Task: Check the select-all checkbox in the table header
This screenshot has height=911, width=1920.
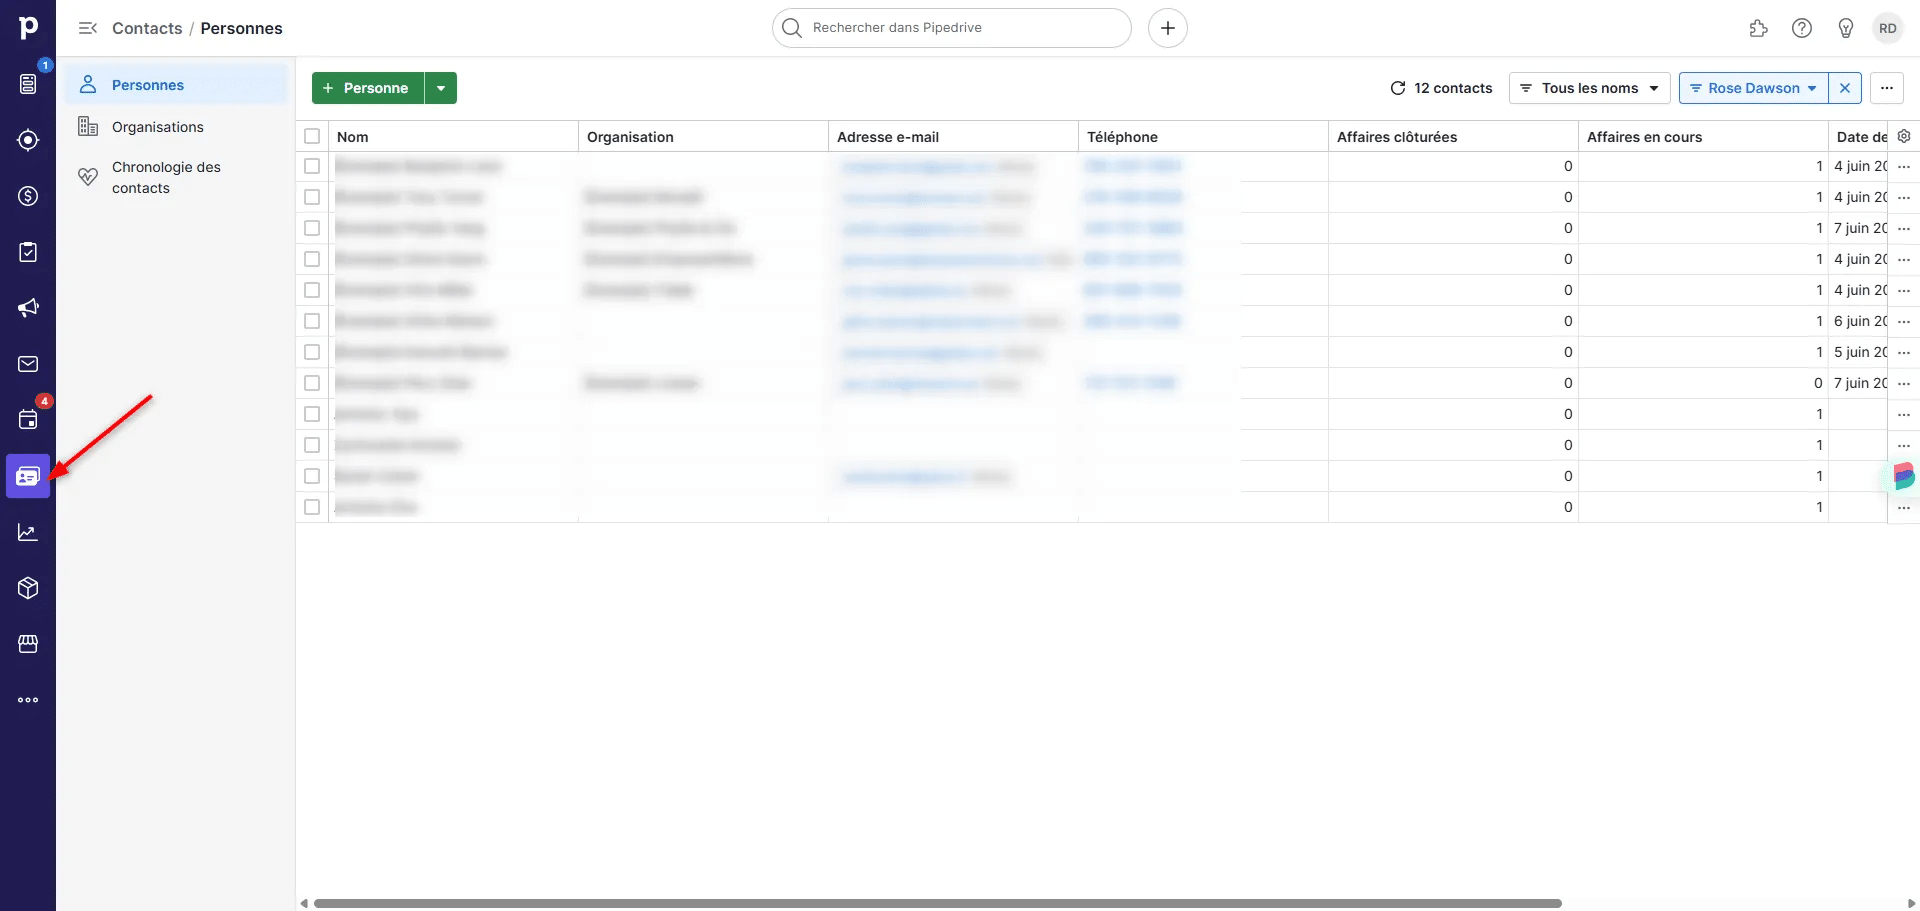Action: 312,136
